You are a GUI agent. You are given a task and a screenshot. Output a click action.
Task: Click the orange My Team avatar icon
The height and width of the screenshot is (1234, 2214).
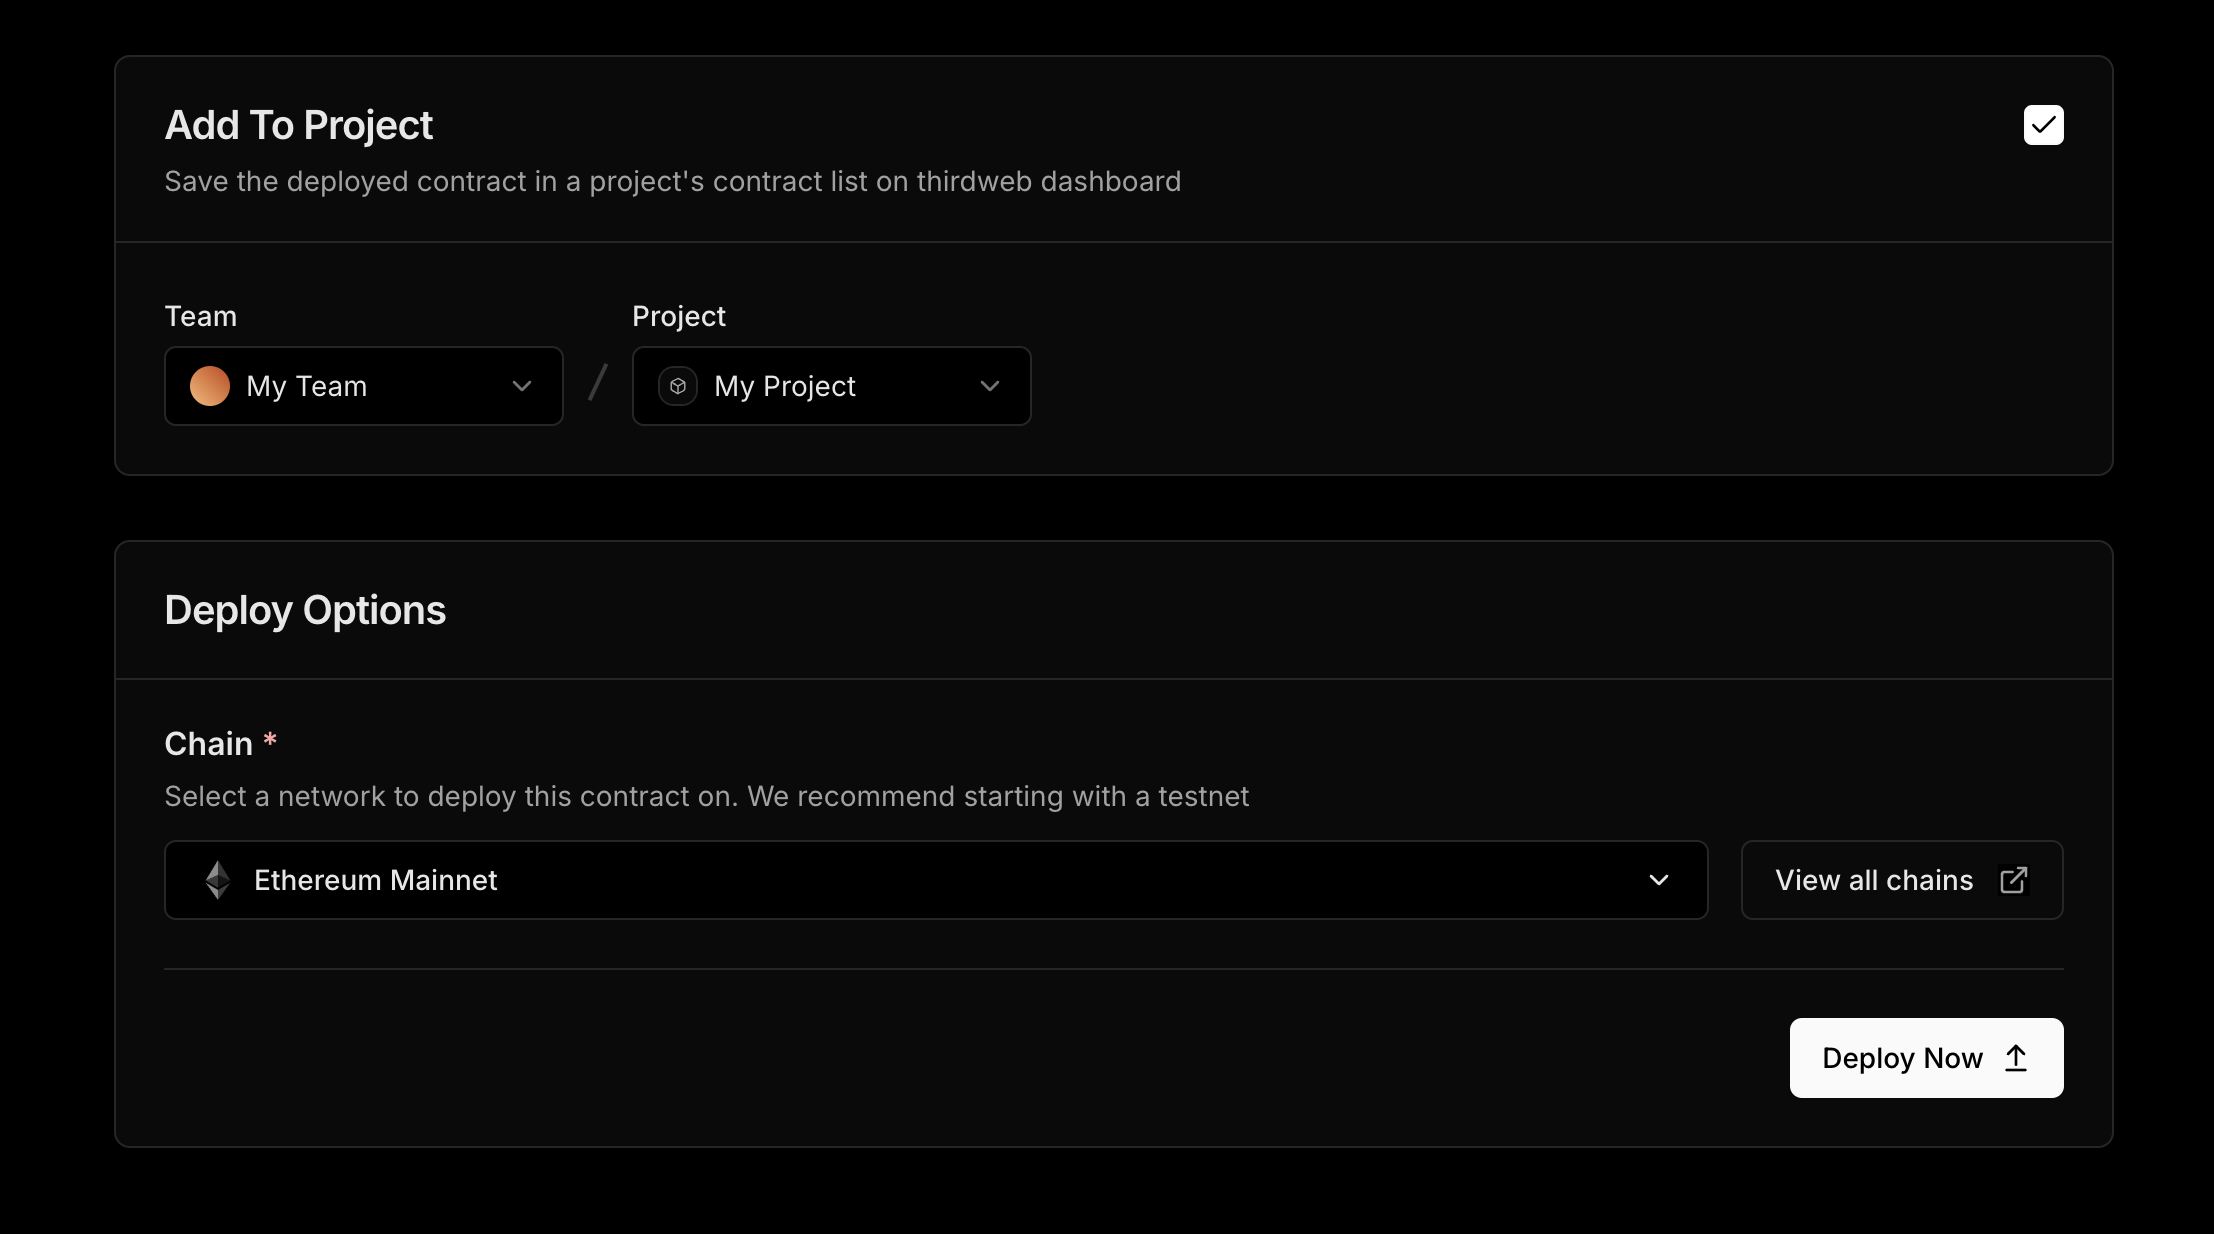click(x=210, y=386)
